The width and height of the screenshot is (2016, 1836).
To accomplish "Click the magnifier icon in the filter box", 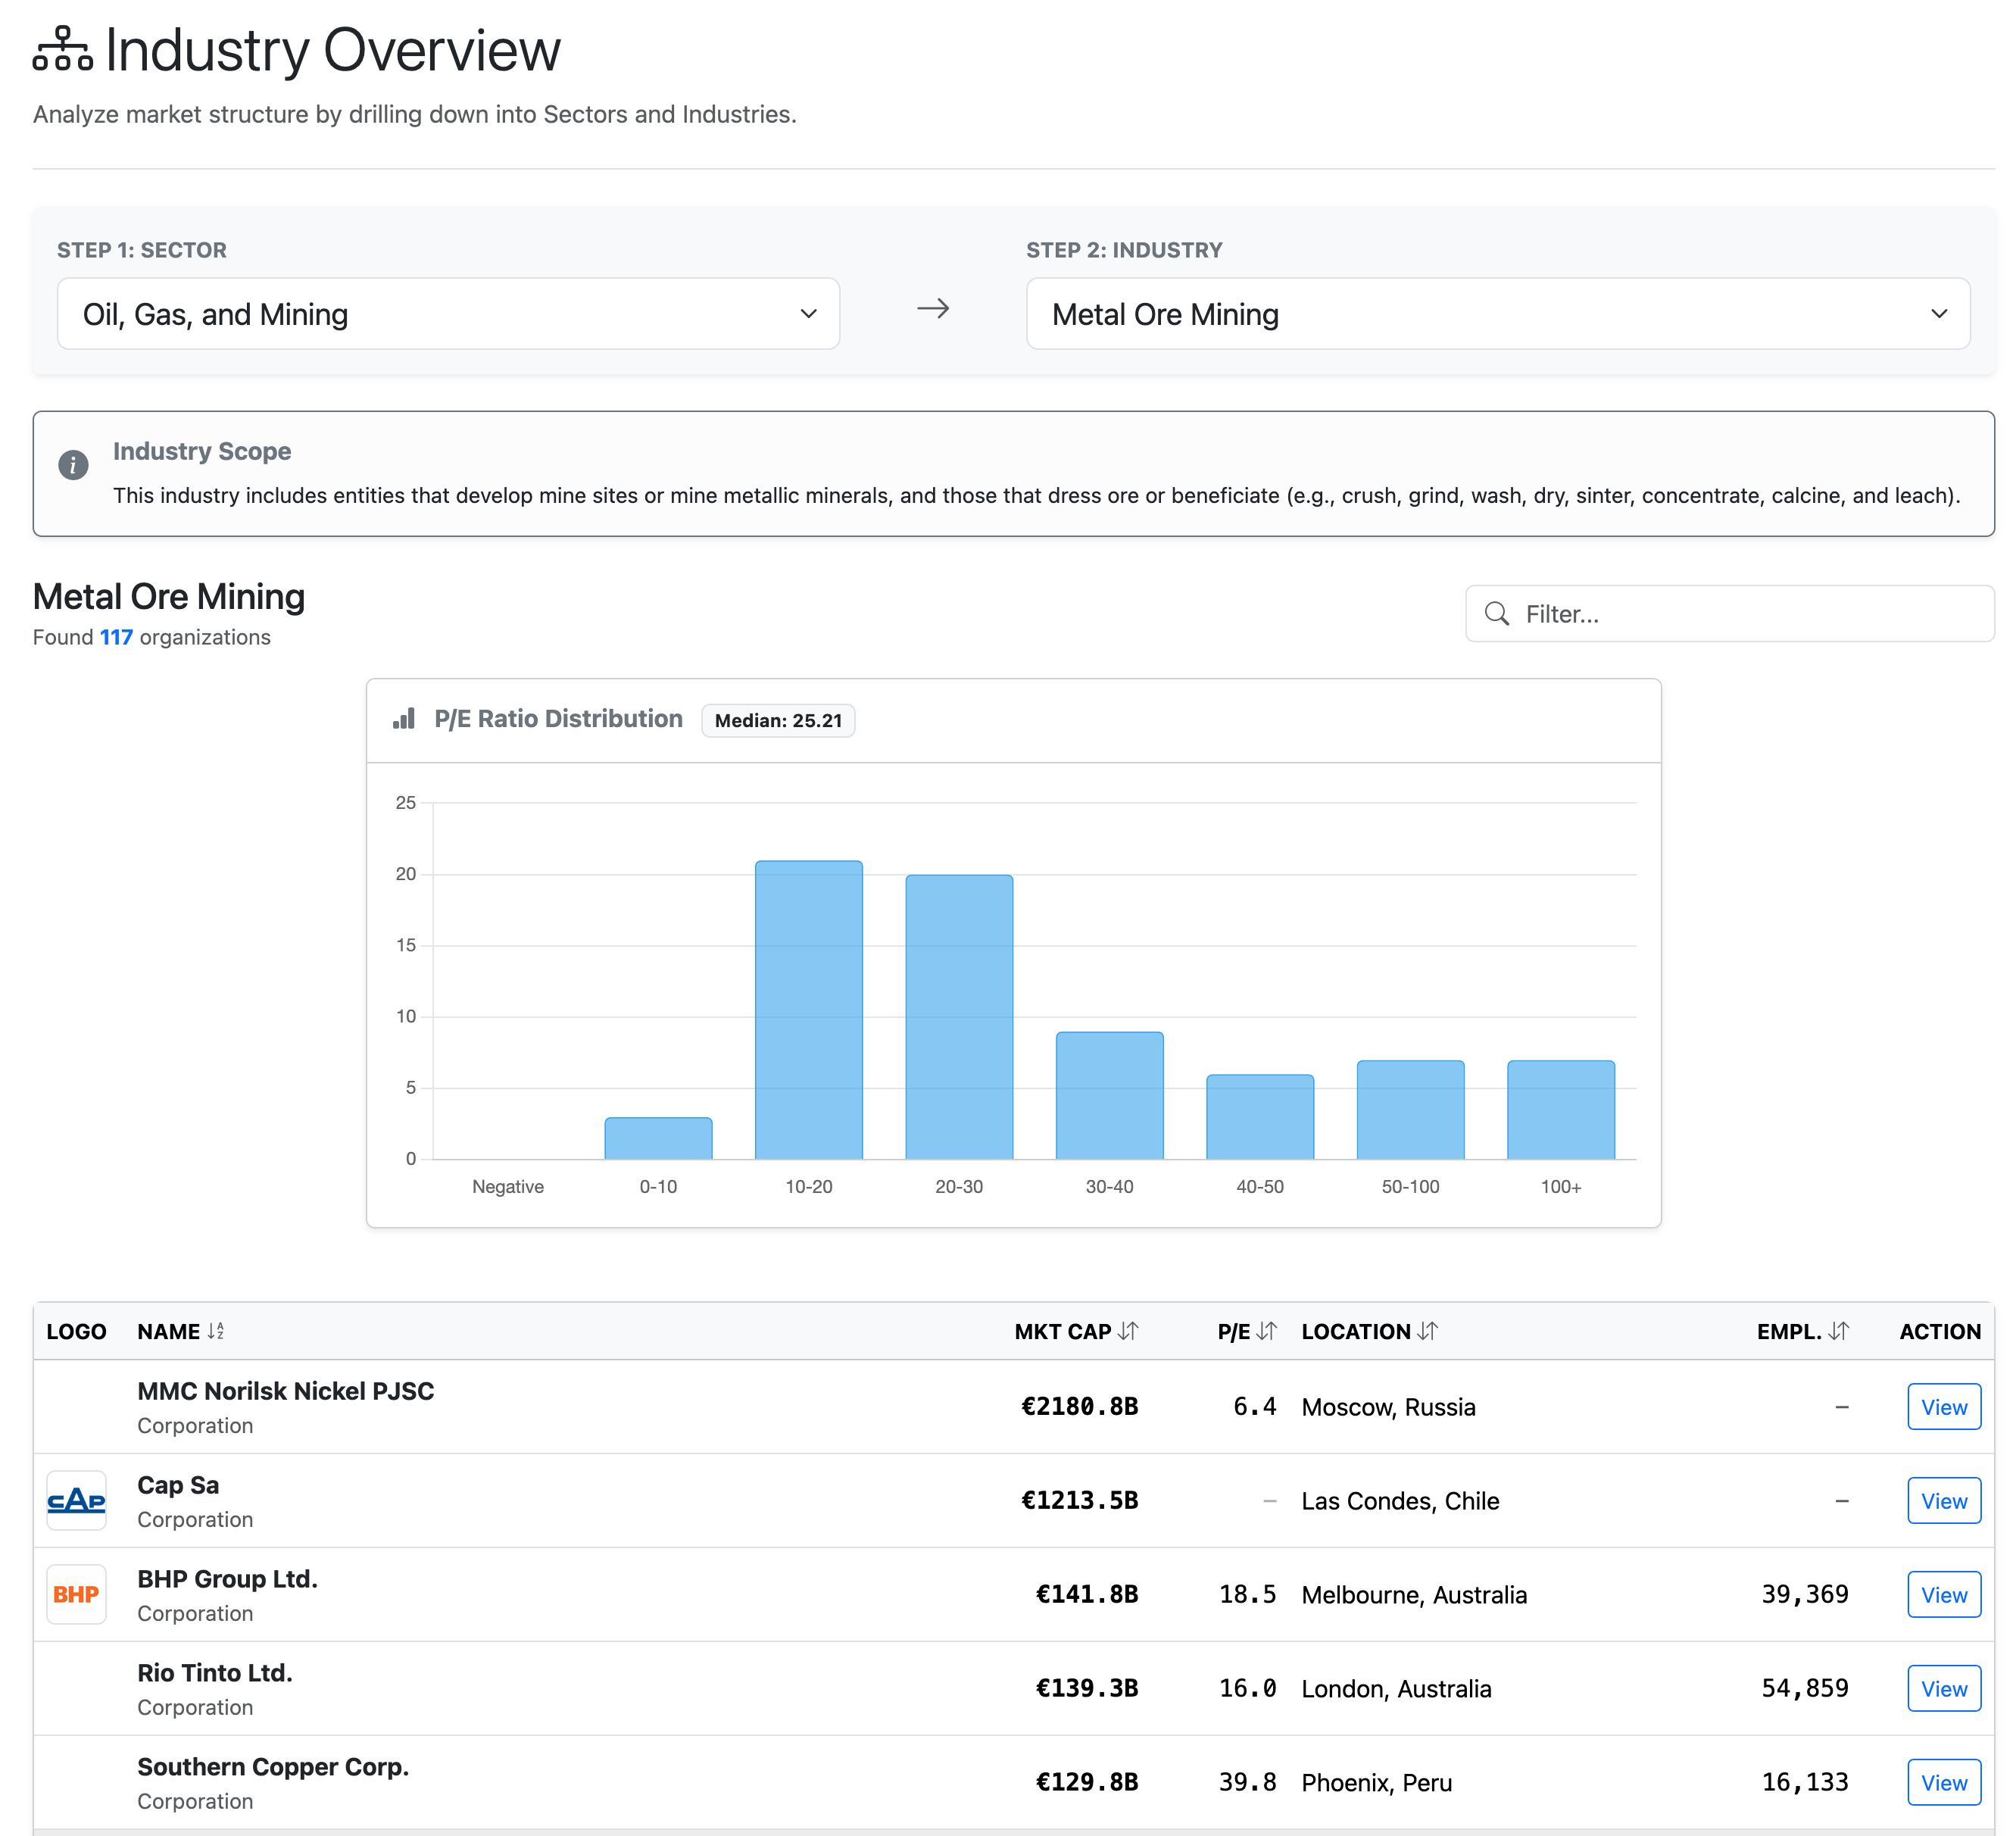I will pos(1496,613).
